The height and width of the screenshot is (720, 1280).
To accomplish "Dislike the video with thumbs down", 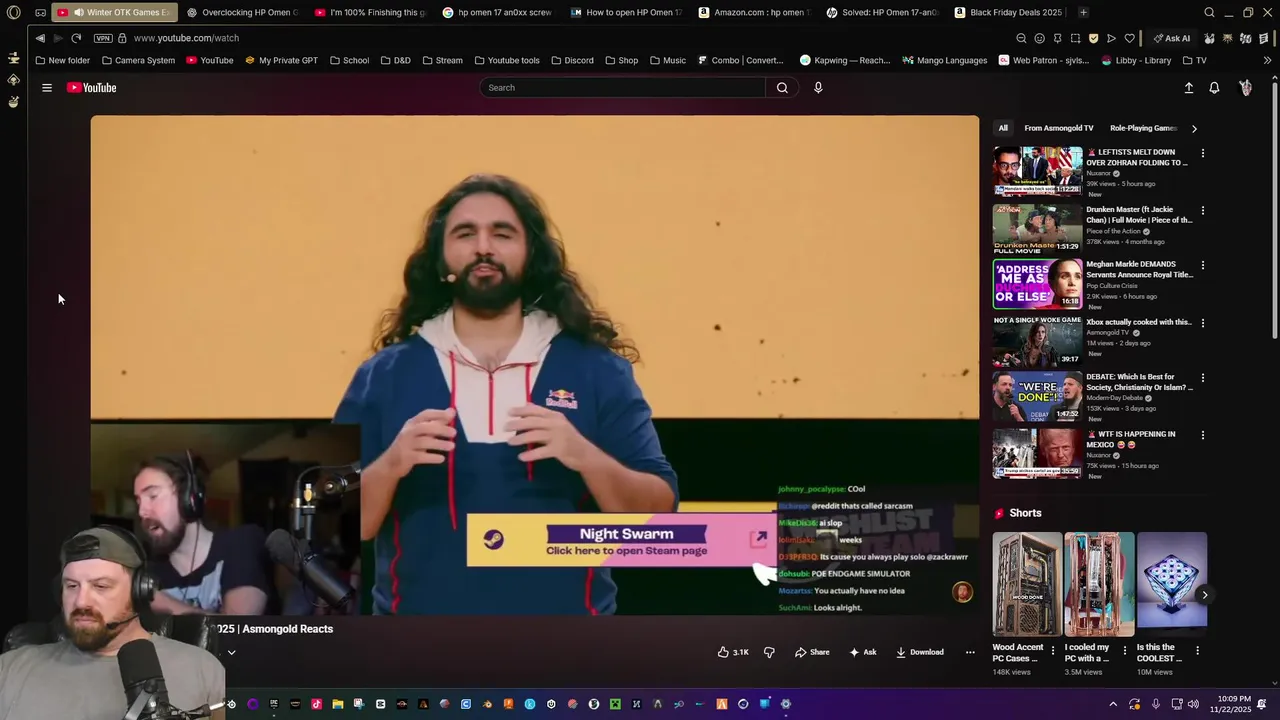I will [769, 652].
